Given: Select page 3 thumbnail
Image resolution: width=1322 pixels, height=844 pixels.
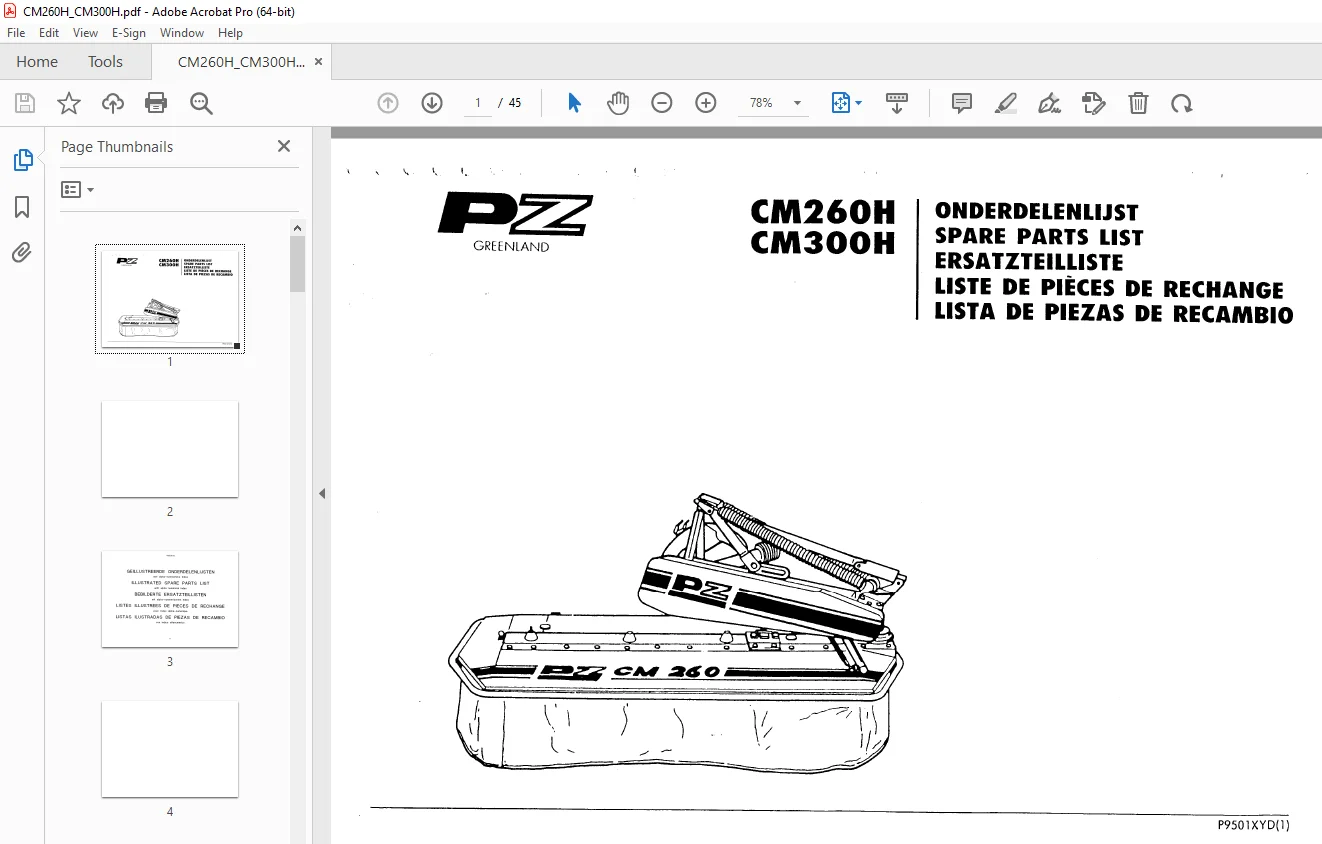Looking at the screenshot, I should [170, 599].
